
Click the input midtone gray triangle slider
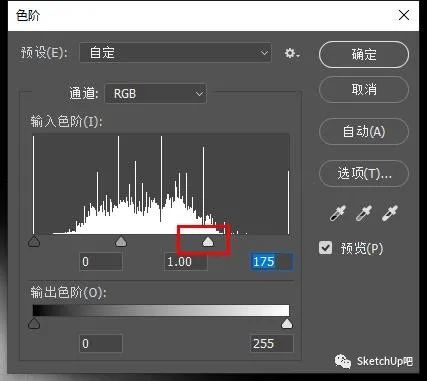[x=121, y=241]
